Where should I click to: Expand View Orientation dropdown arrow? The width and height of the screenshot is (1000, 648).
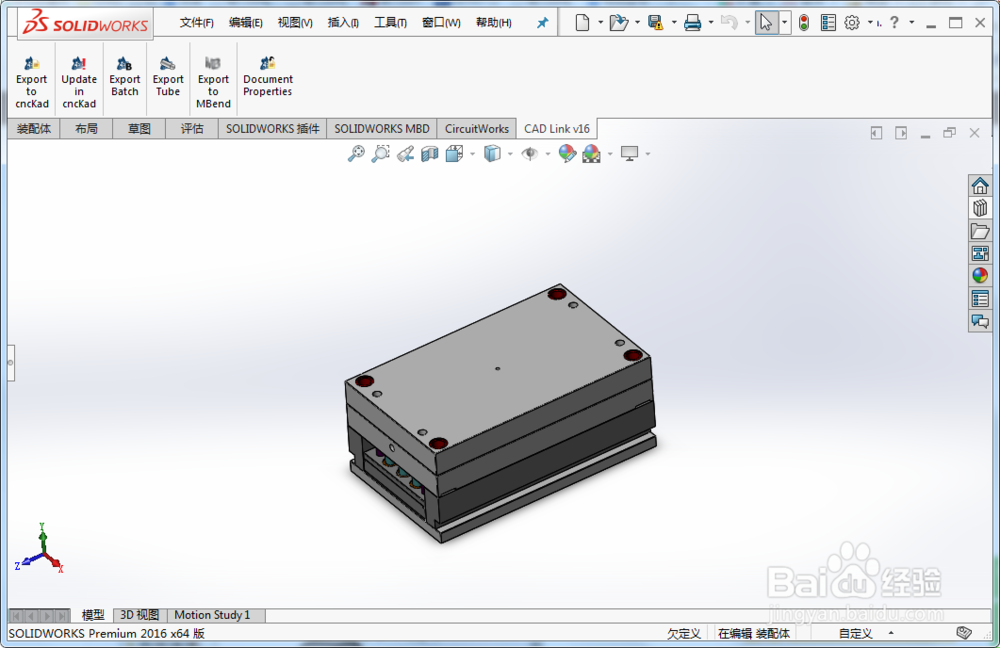point(473,154)
